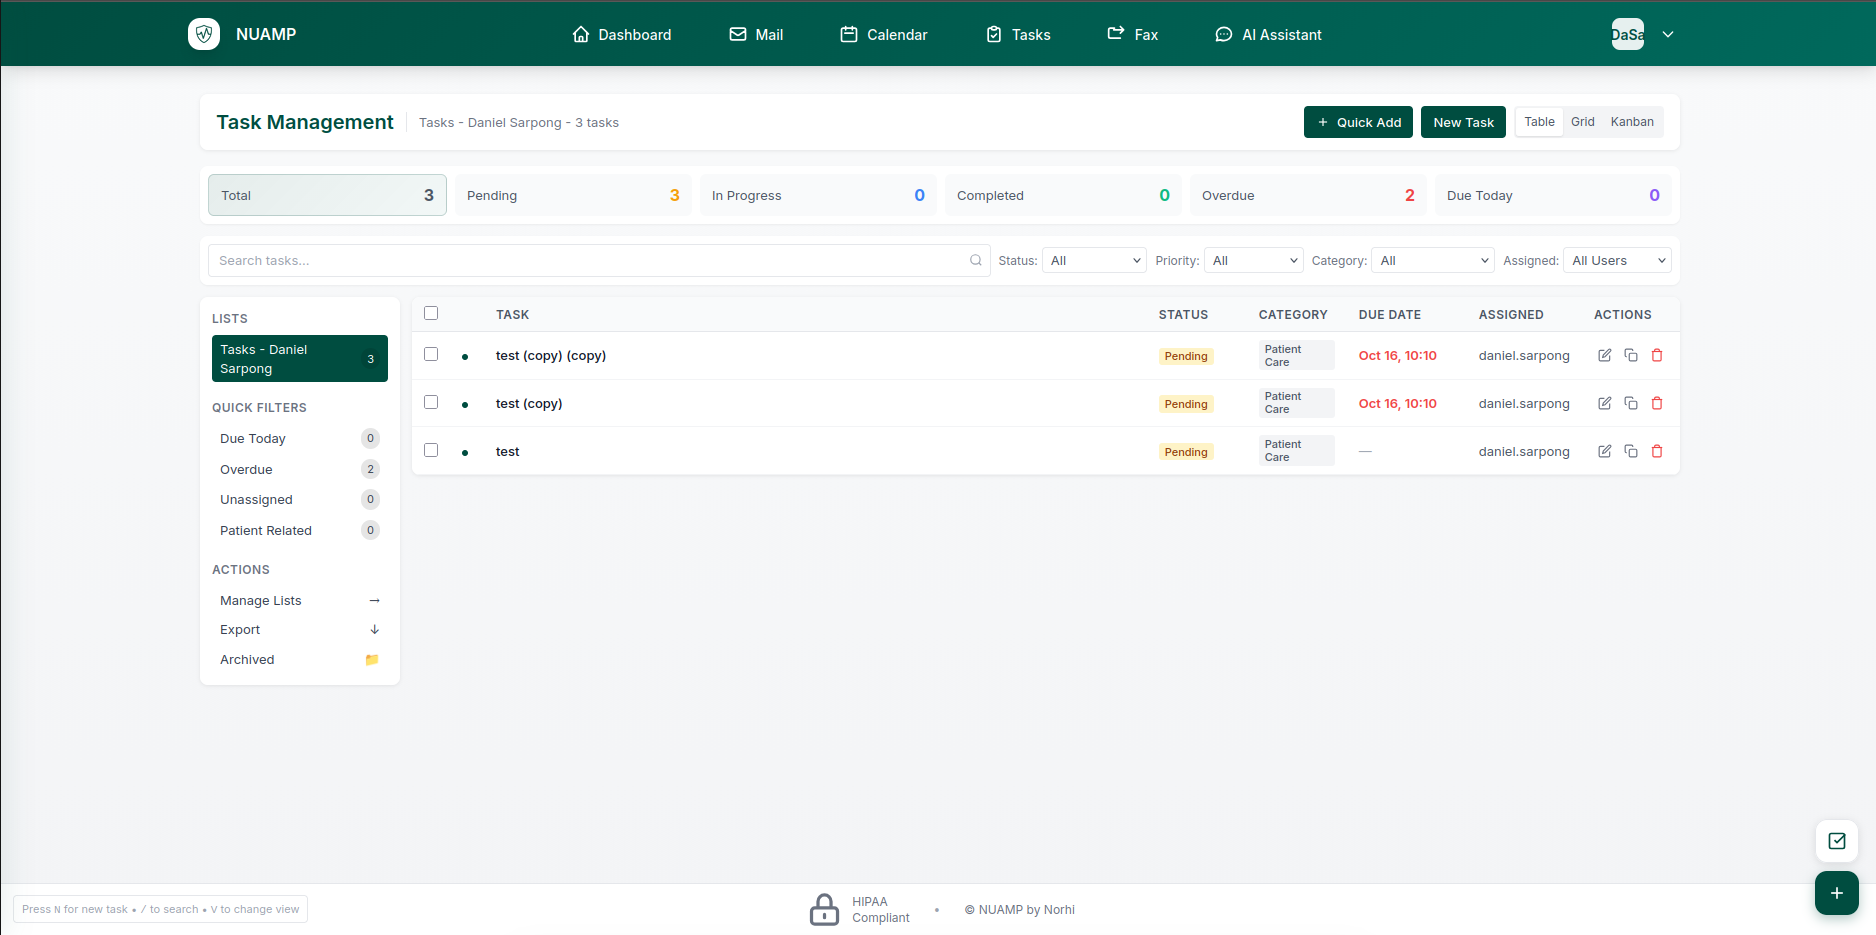Select the checkbox for the "test" task
Image resolution: width=1876 pixels, height=935 pixels.
tap(431, 450)
